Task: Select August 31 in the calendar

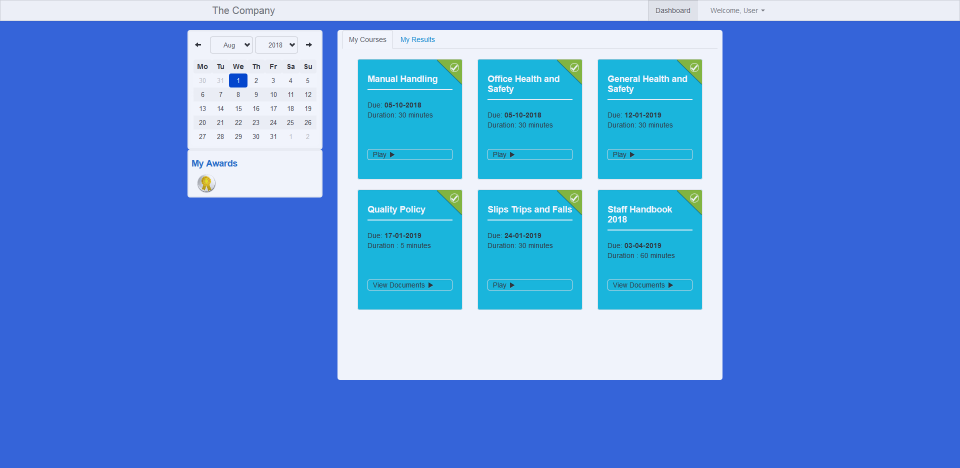Action: click(x=273, y=137)
